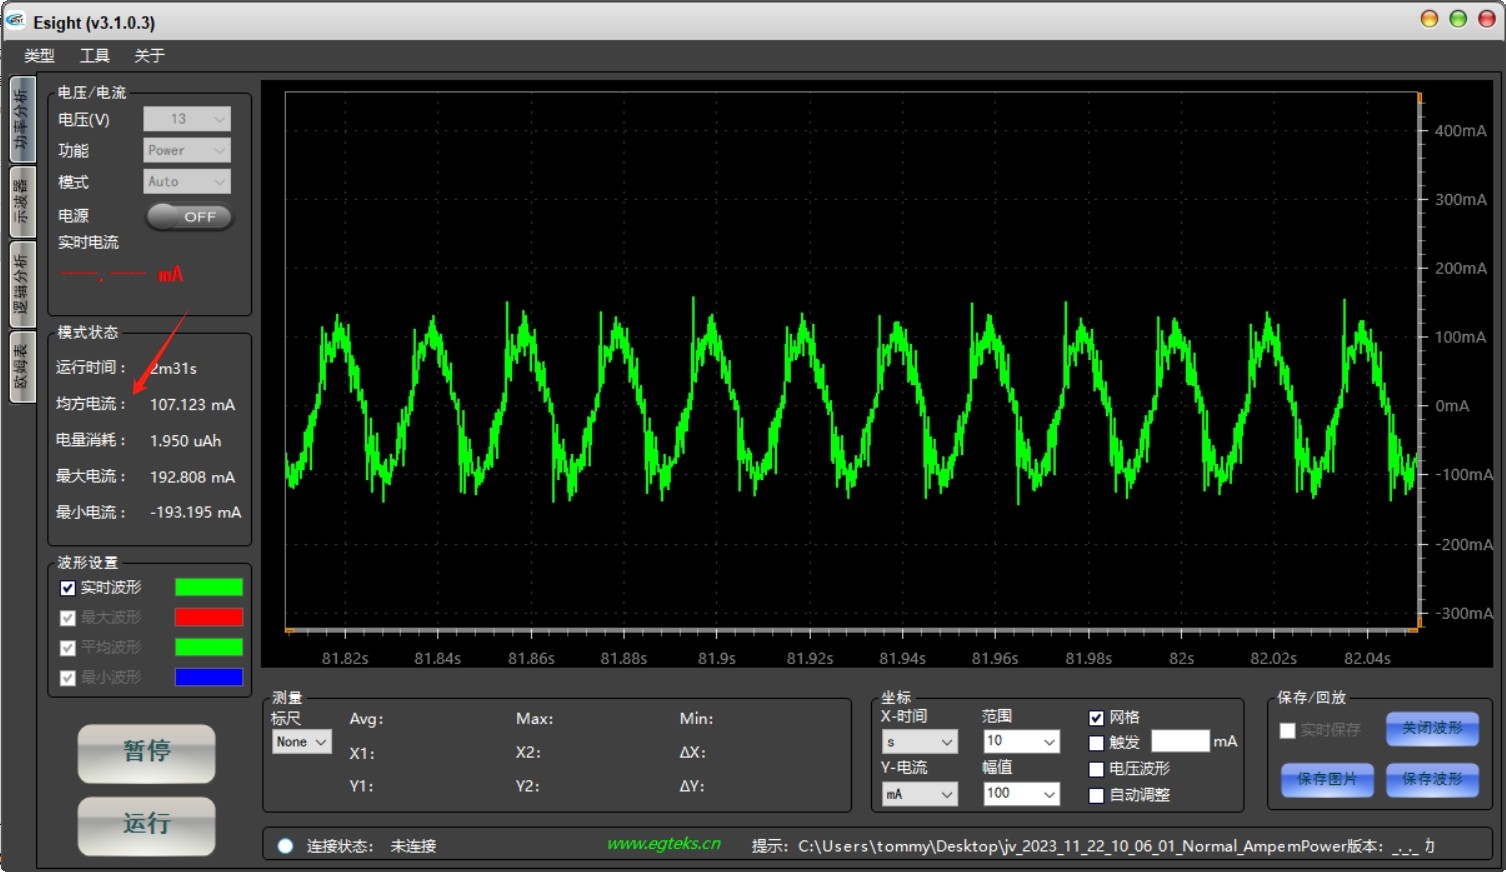Viewport: 1506px width, 872px height.
Task: Disable the 网格 grid checkbox
Action: tap(1096, 718)
